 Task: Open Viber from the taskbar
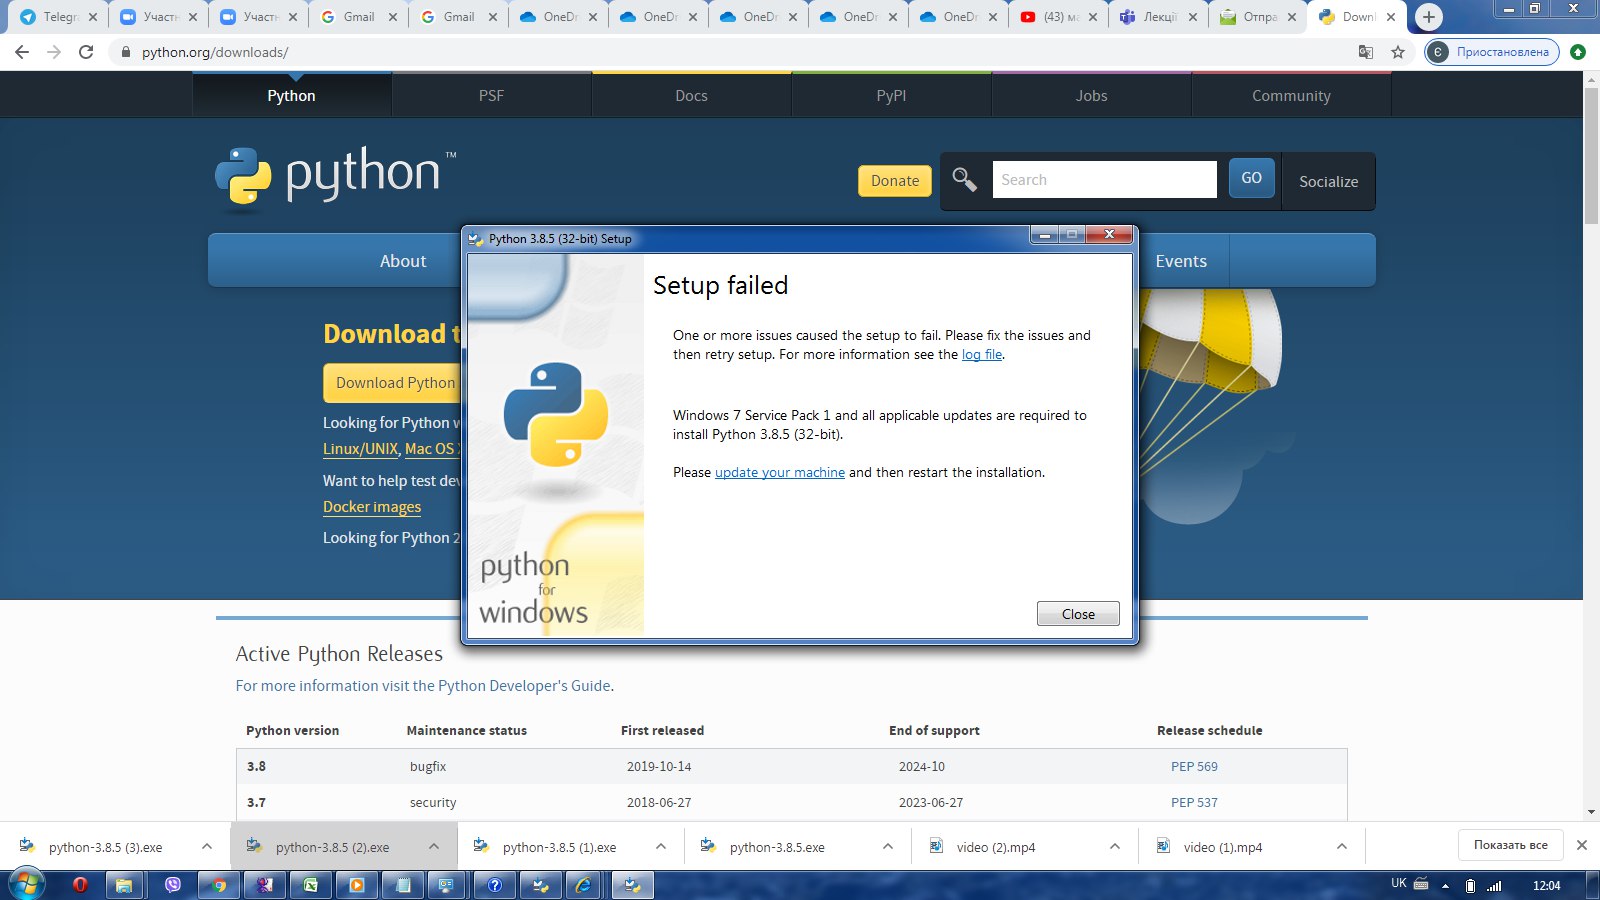(x=173, y=885)
